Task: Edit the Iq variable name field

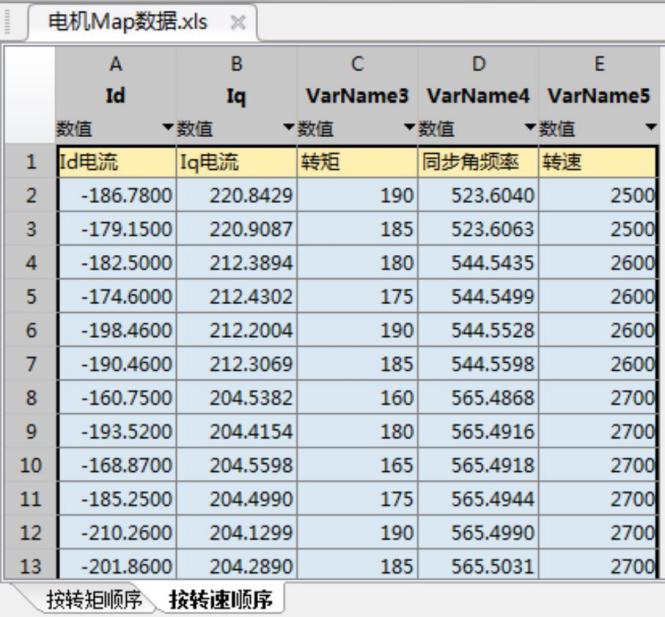Action: pyautogui.click(x=237, y=97)
